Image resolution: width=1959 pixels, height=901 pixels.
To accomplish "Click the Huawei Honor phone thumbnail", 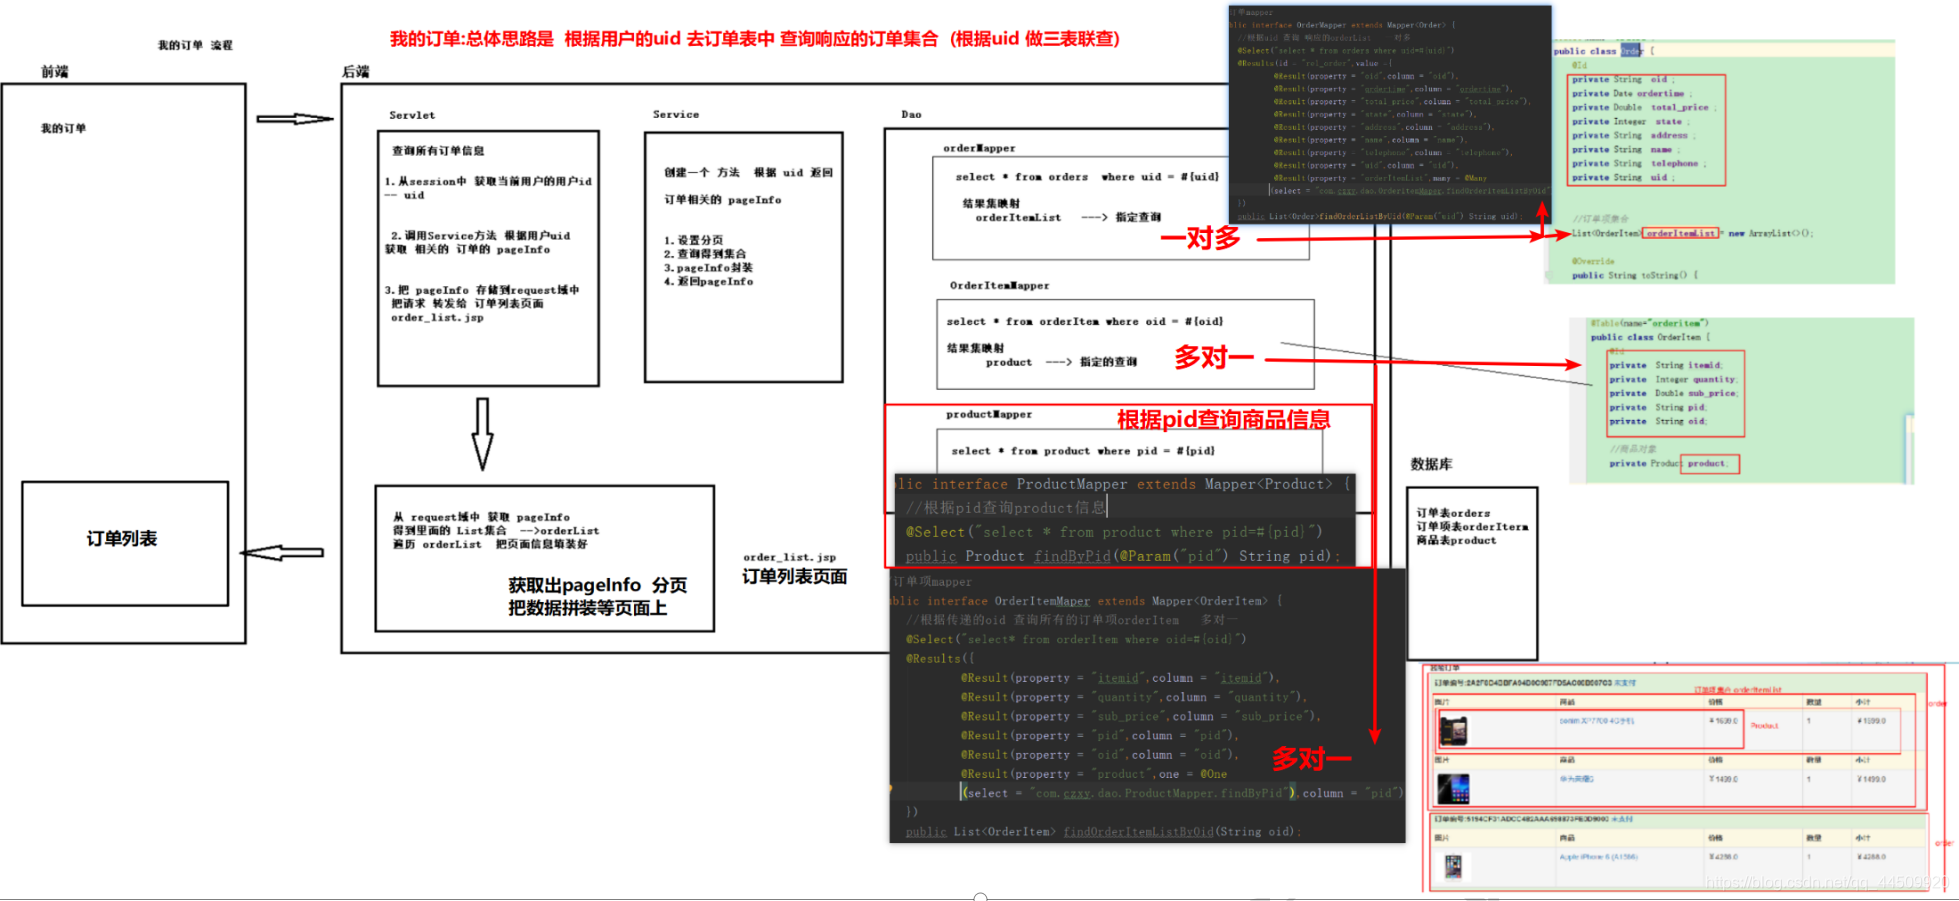I will click(x=1453, y=789).
